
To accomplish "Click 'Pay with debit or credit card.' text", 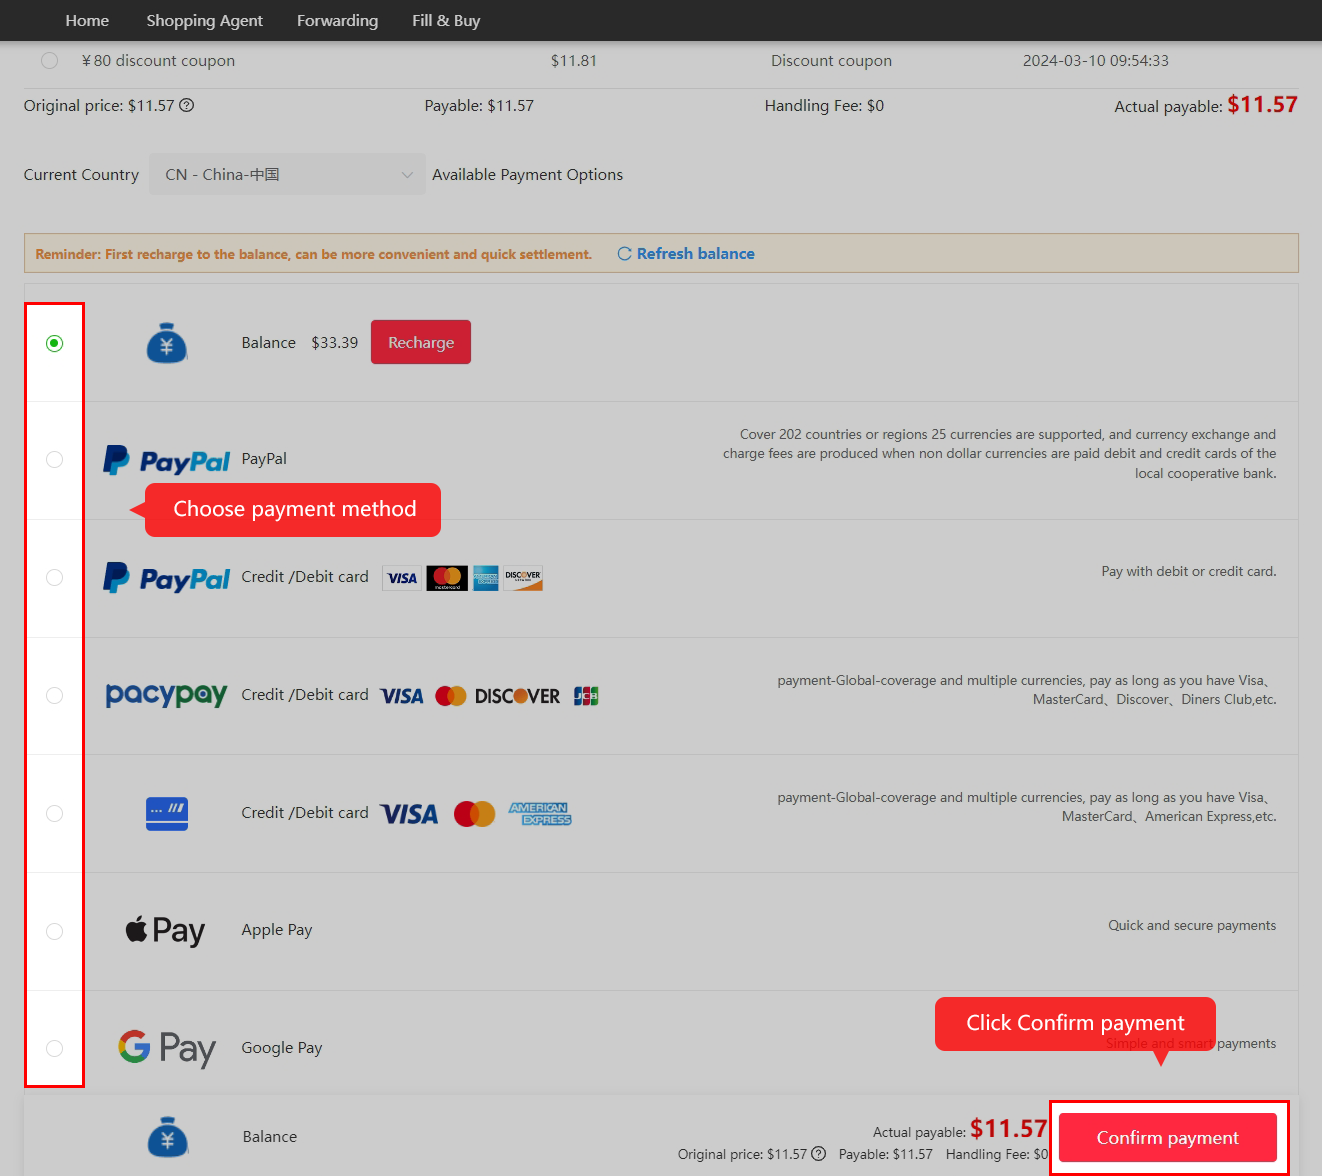I will pos(1189,571).
